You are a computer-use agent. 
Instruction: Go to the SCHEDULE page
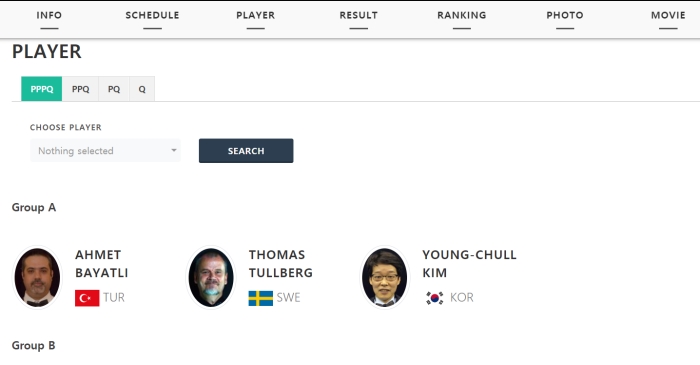[x=152, y=15]
